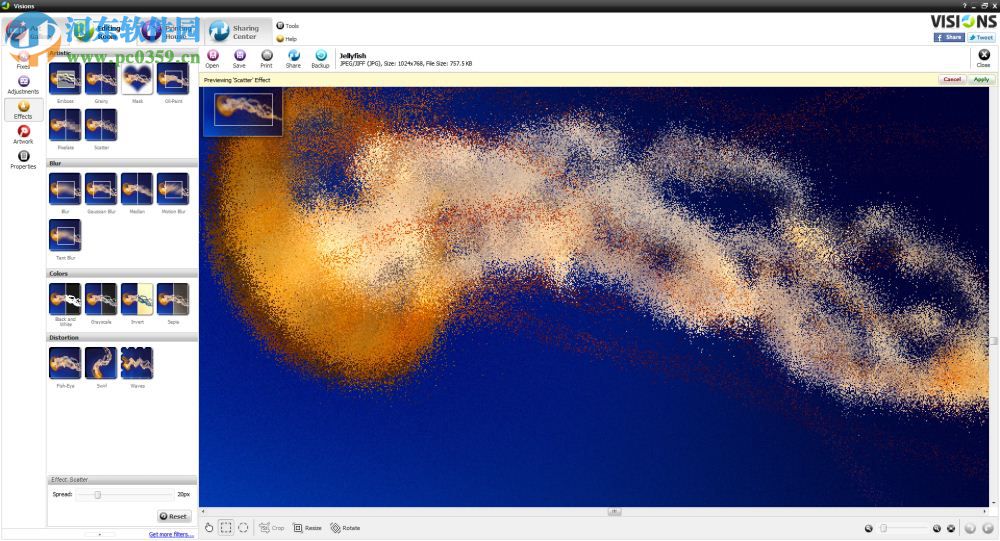
Task: Select the hand pan tool
Action: pyautogui.click(x=209, y=528)
